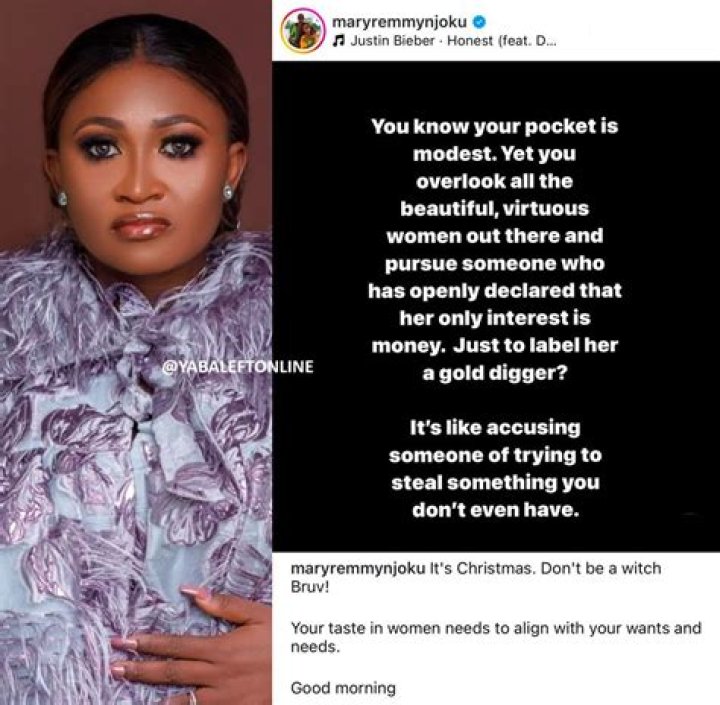Select the 'has openly declared that' line
Viewport: 720px width, 705px height.
495,291
